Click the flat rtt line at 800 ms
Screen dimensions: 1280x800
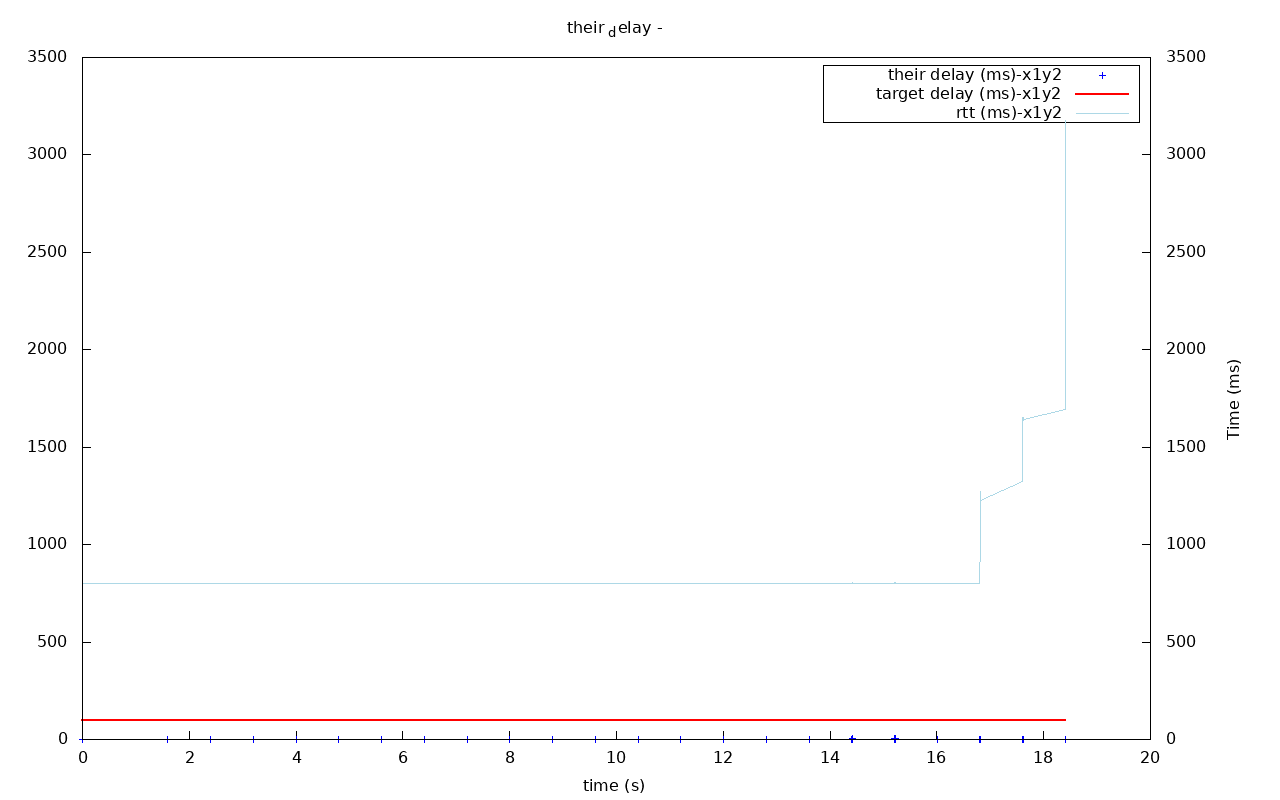[530, 583]
